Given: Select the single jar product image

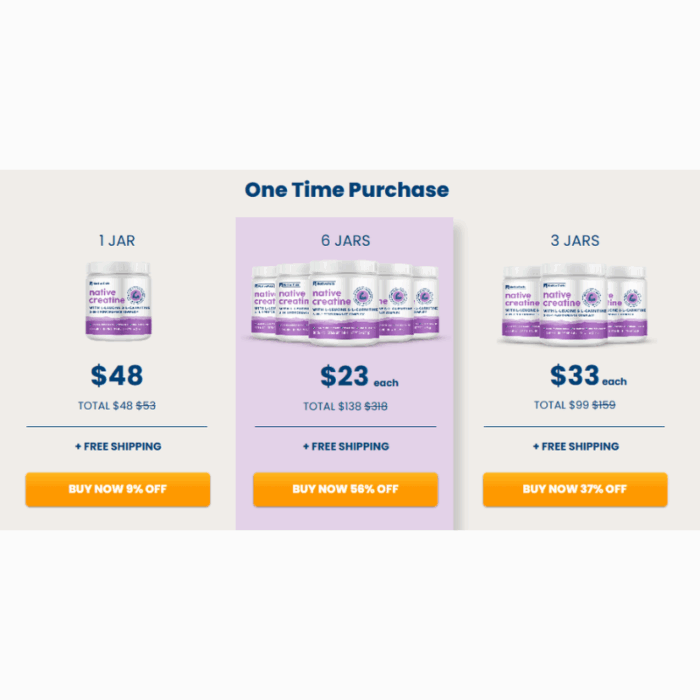Looking at the screenshot, I should (x=118, y=301).
